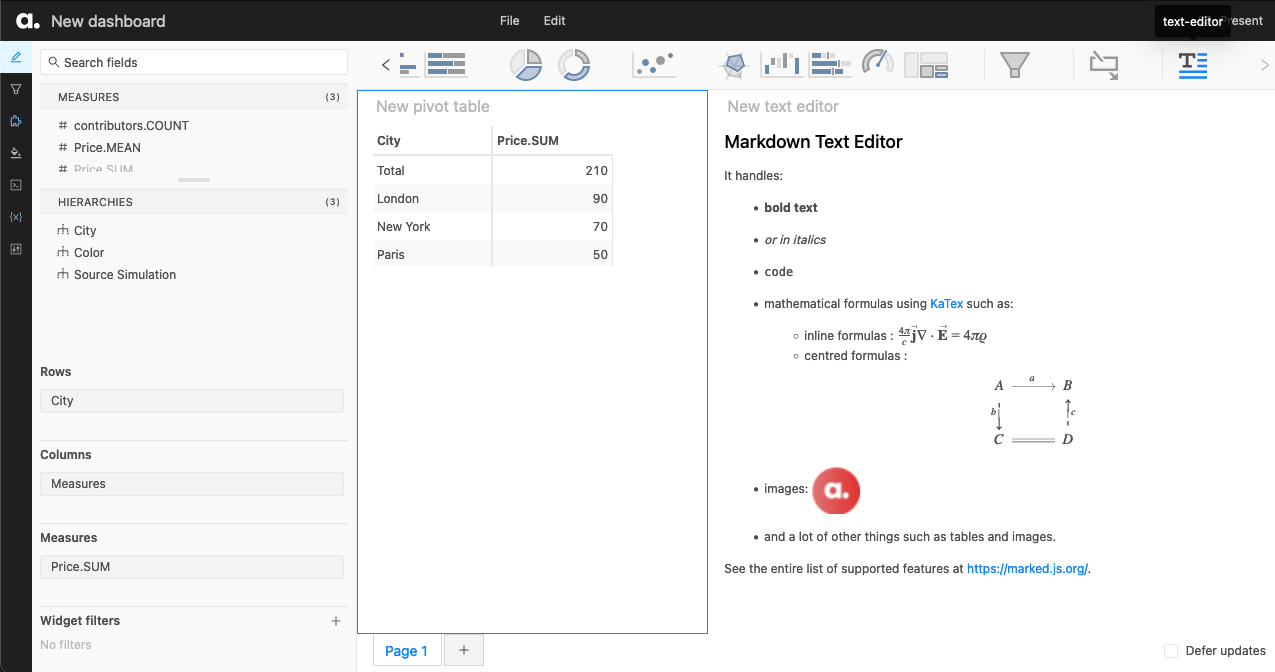Enable the Defer updates checkbox

1171,651
